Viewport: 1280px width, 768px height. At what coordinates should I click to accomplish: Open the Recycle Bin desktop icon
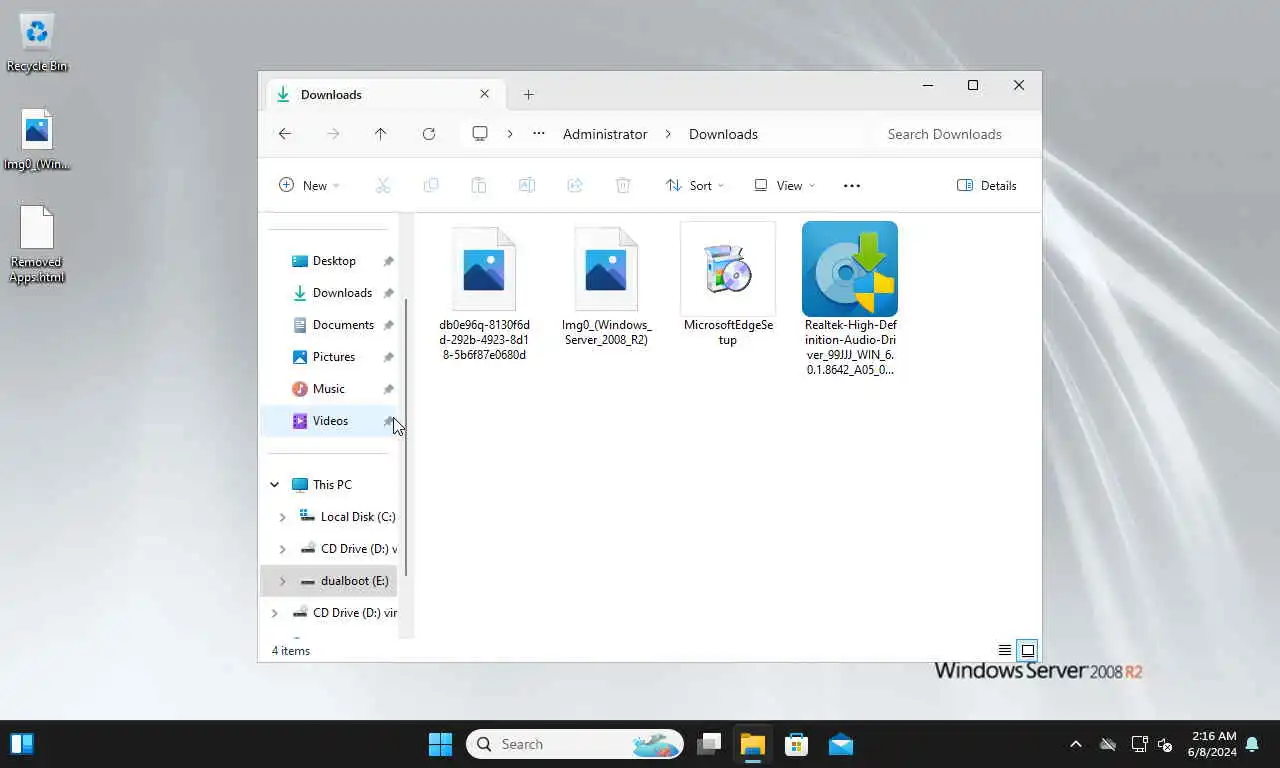coord(37,42)
